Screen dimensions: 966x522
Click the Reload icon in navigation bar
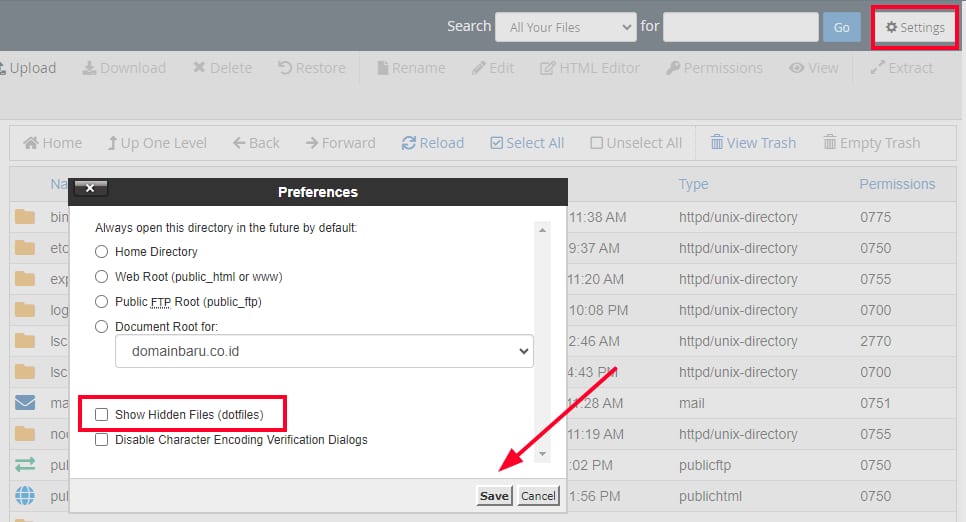point(409,143)
